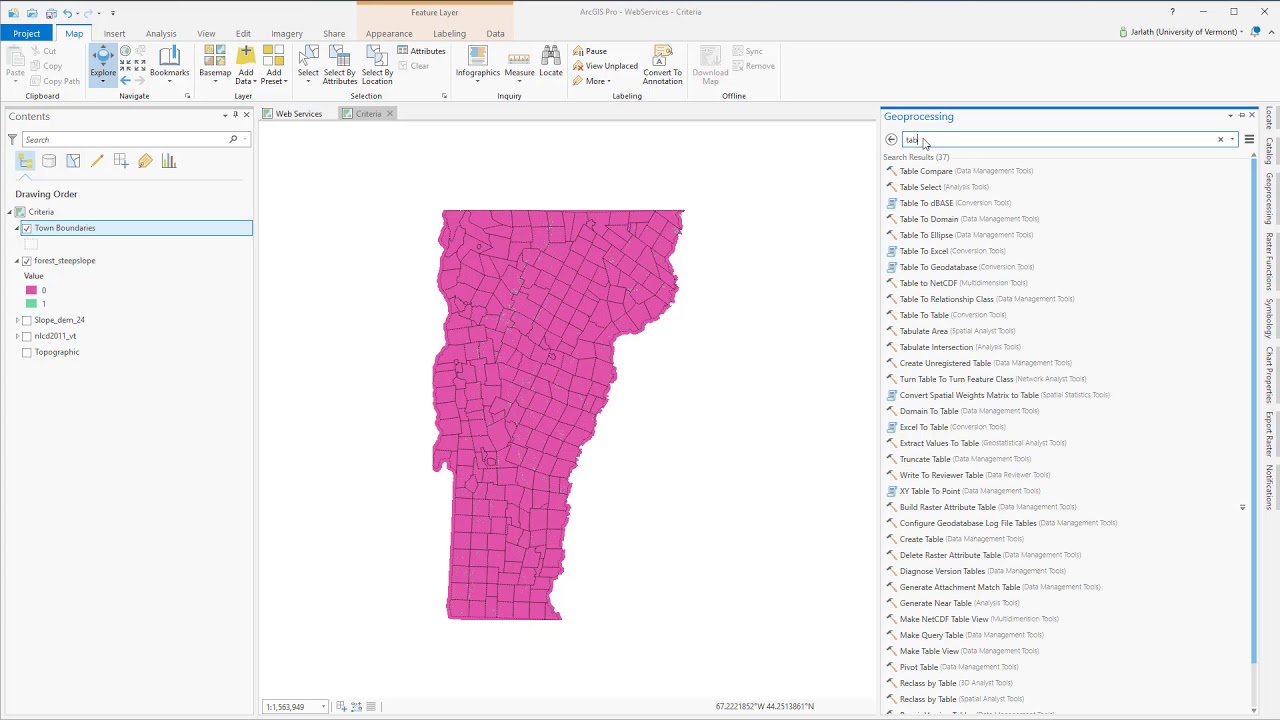The height and width of the screenshot is (720, 1280).
Task: Expand the nlcd2011_vt layer
Action: [17, 336]
